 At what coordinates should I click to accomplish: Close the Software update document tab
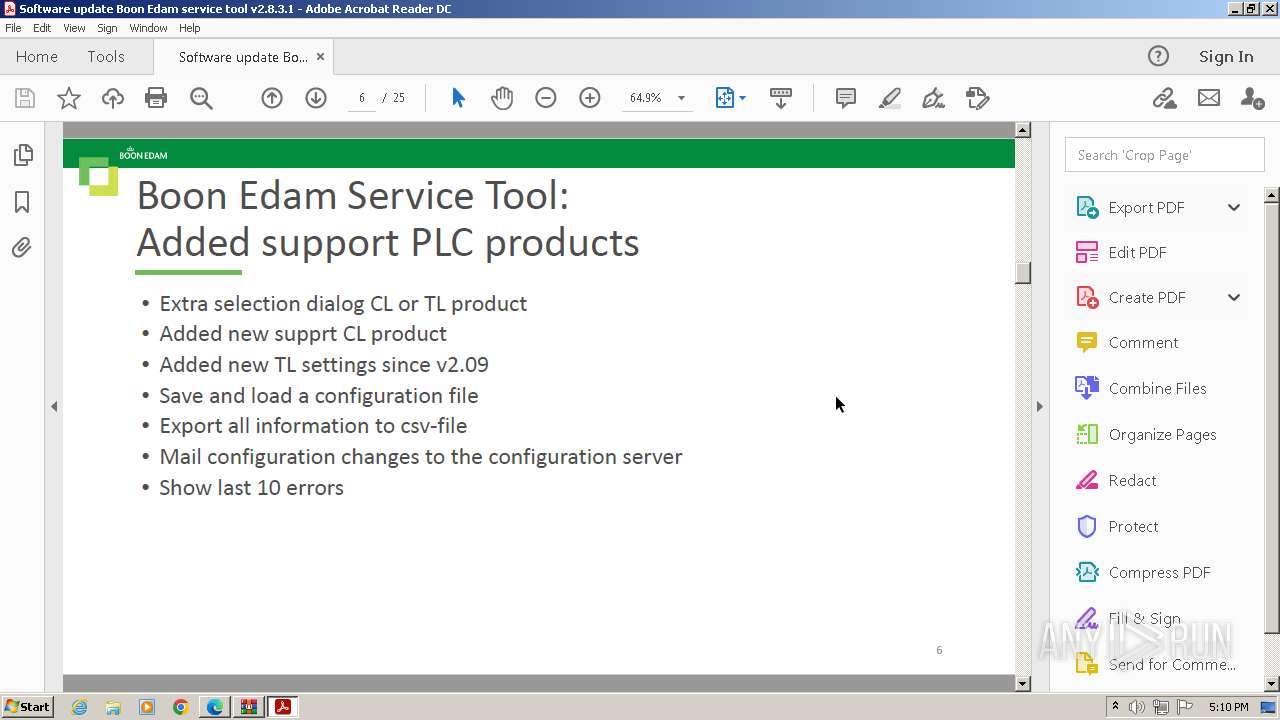pyautogui.click(x=320, y=57)
